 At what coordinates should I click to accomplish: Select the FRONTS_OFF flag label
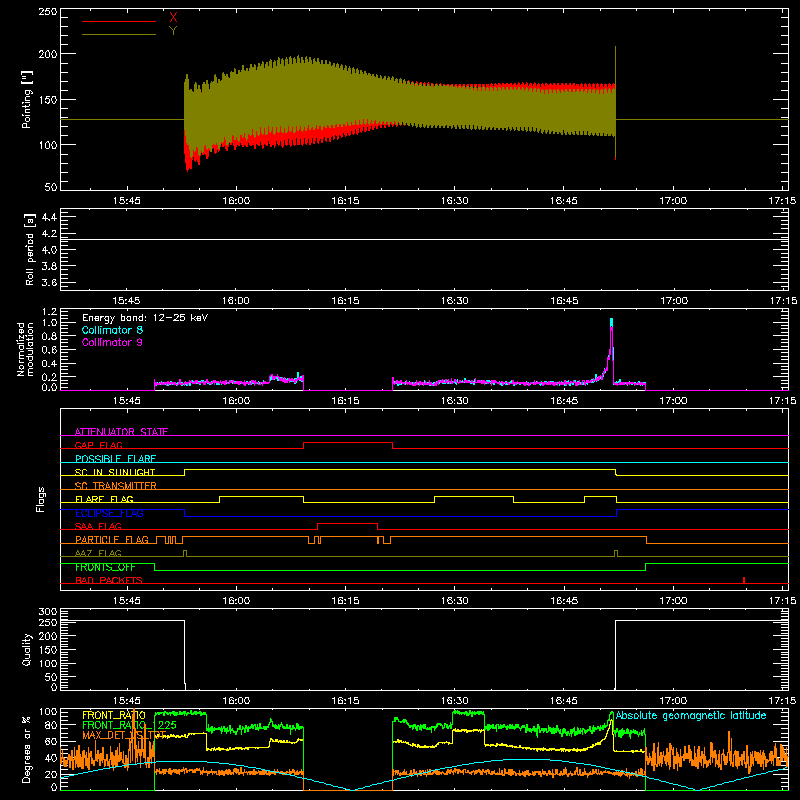105,567
